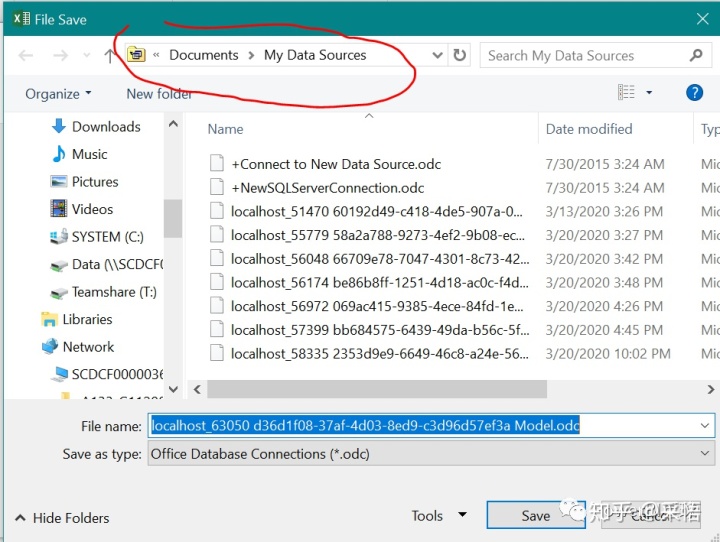Screen dimensions: 720x542
Task: Click the file icon of localhost_51470
Action: tap(217, 211)
